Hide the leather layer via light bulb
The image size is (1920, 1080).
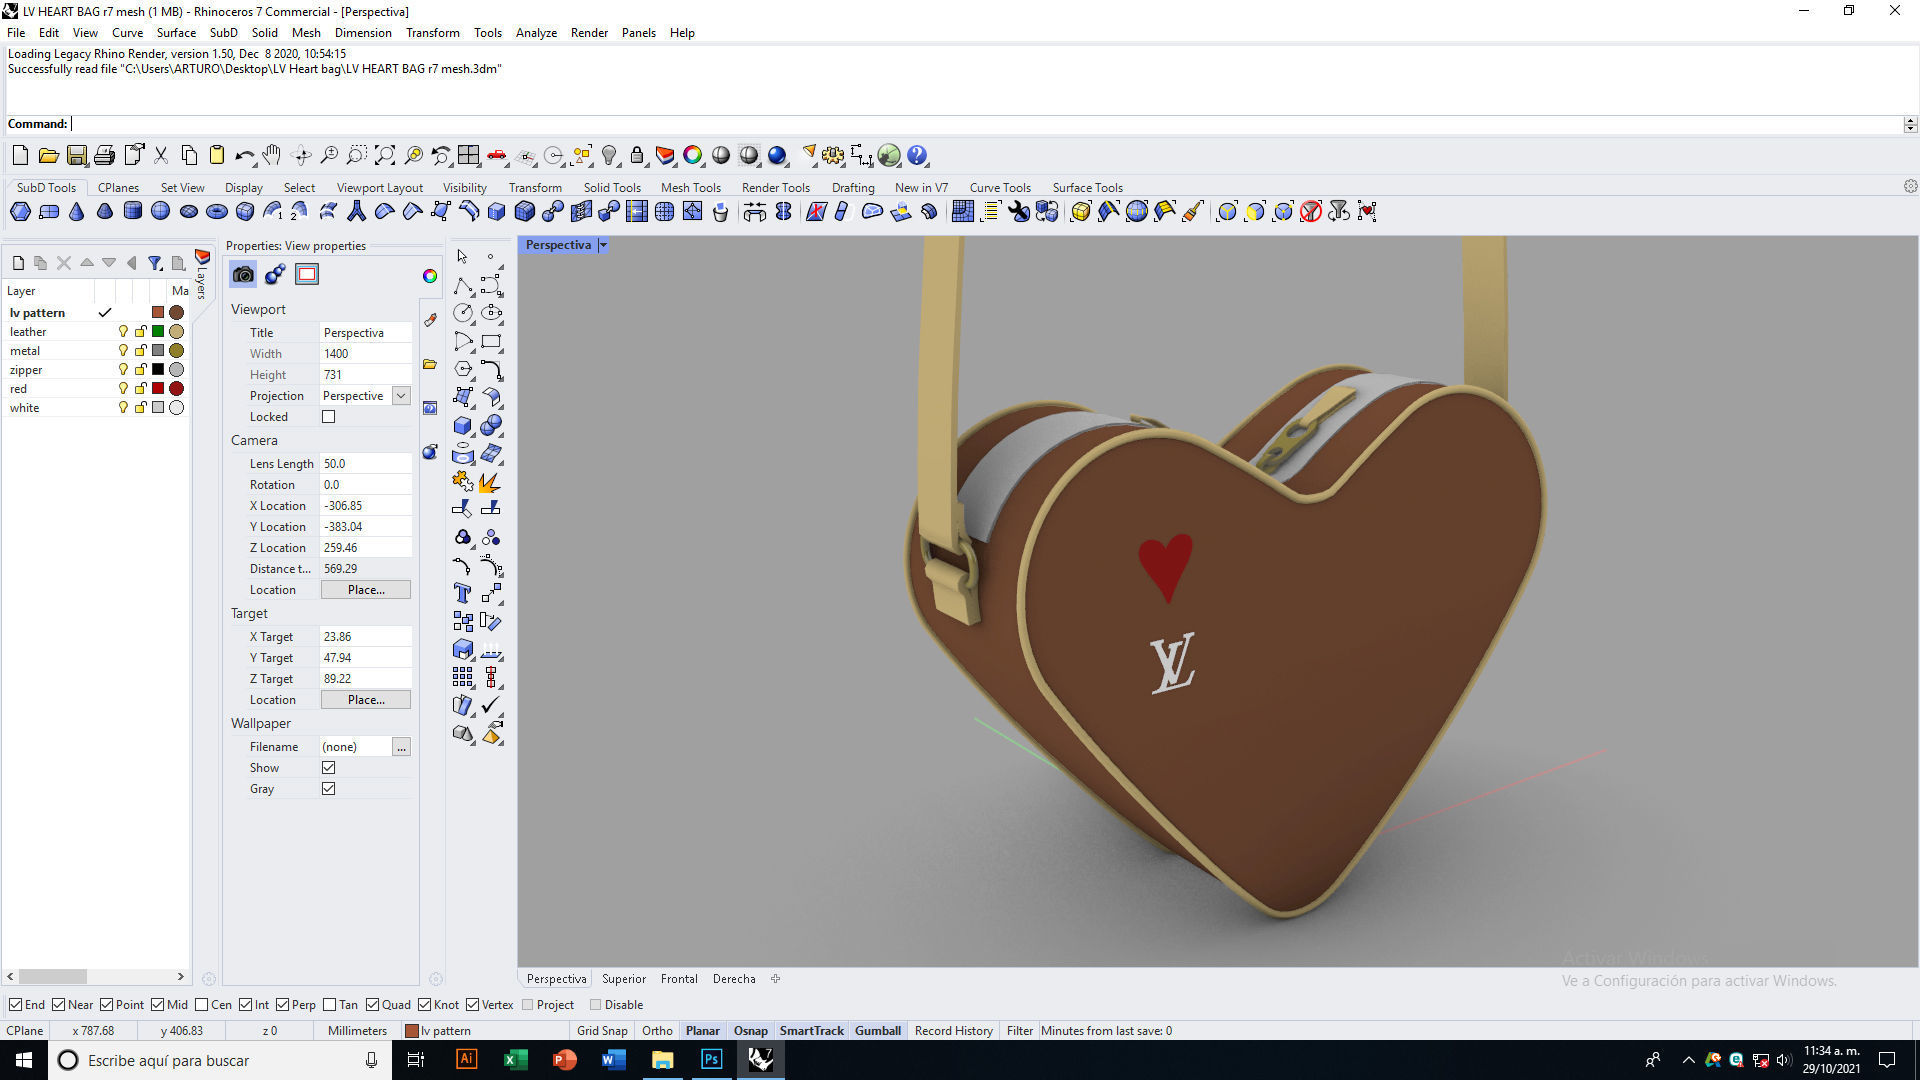(123, 332)
